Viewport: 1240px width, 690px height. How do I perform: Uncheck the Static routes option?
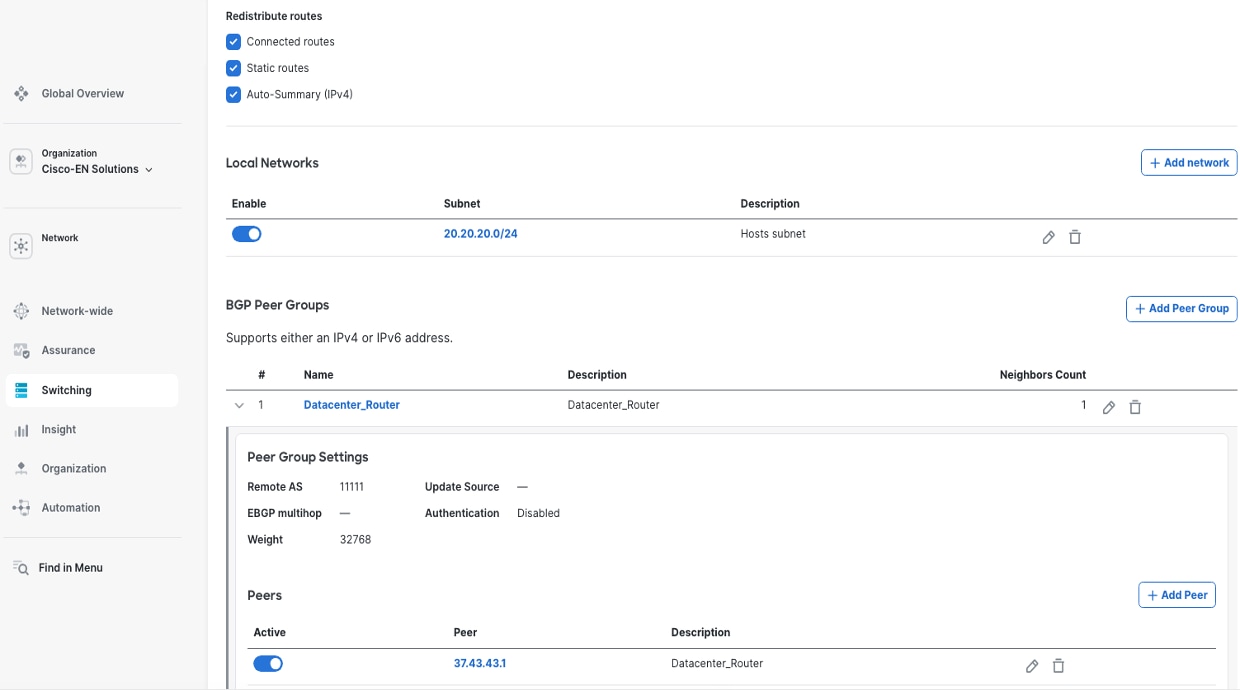[233, 67]
